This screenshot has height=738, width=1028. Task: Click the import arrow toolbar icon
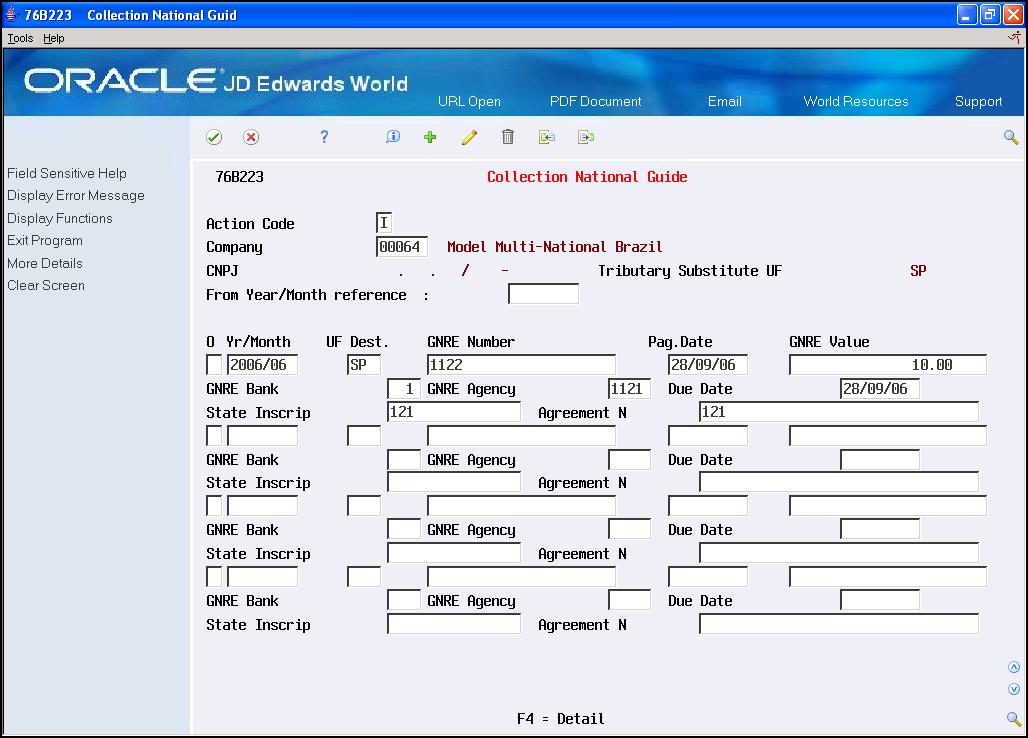(547, 137)
